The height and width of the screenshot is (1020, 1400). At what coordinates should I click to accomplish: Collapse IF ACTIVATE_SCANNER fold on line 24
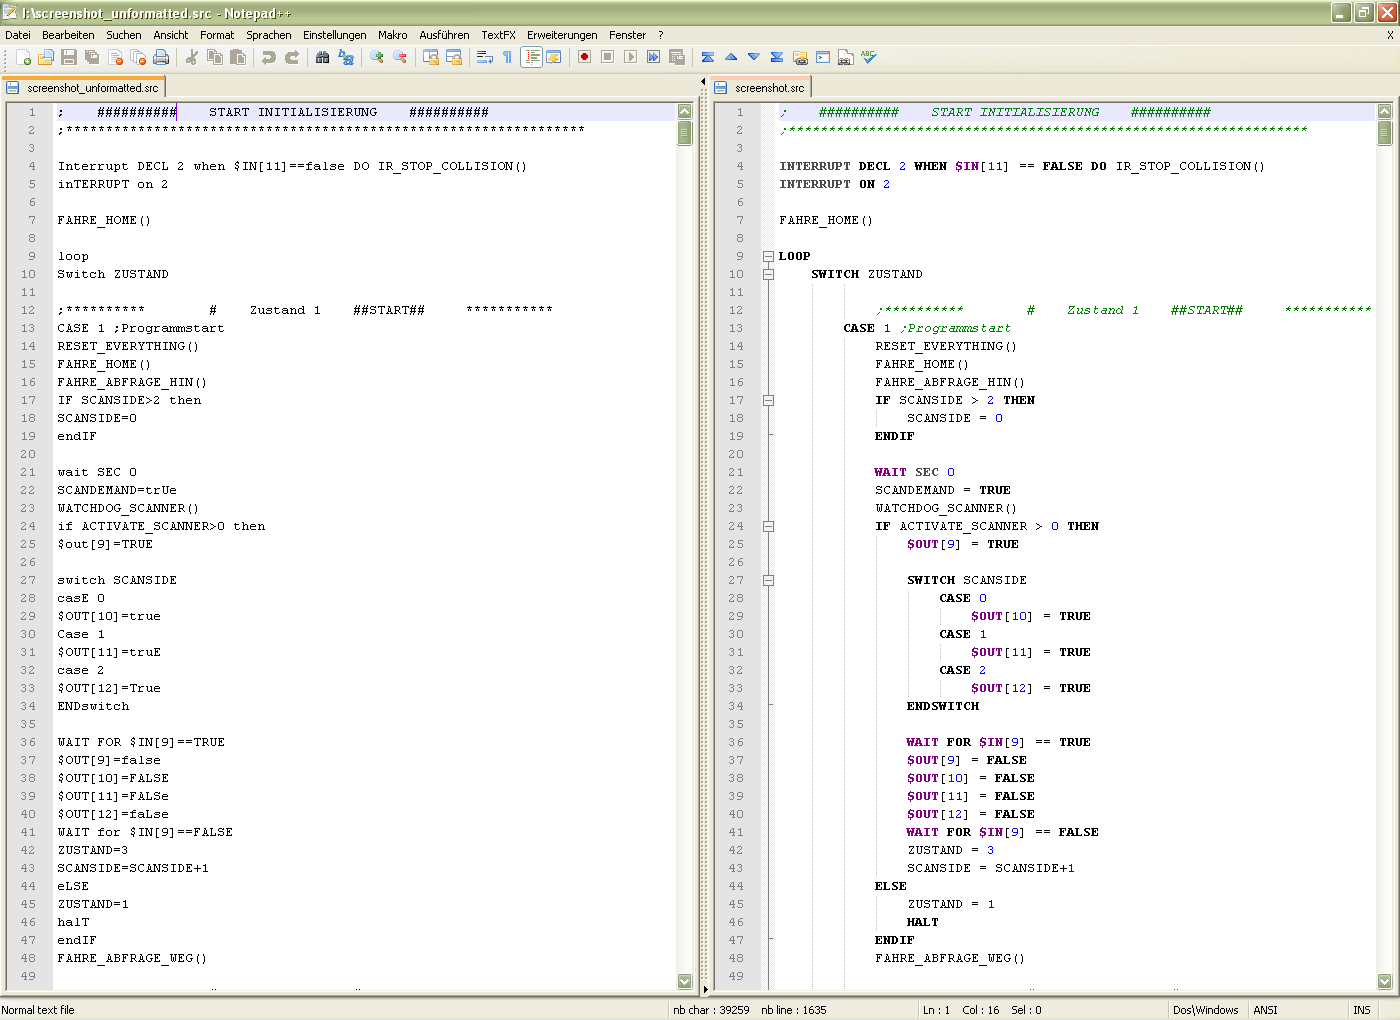[x=768, y=526]
